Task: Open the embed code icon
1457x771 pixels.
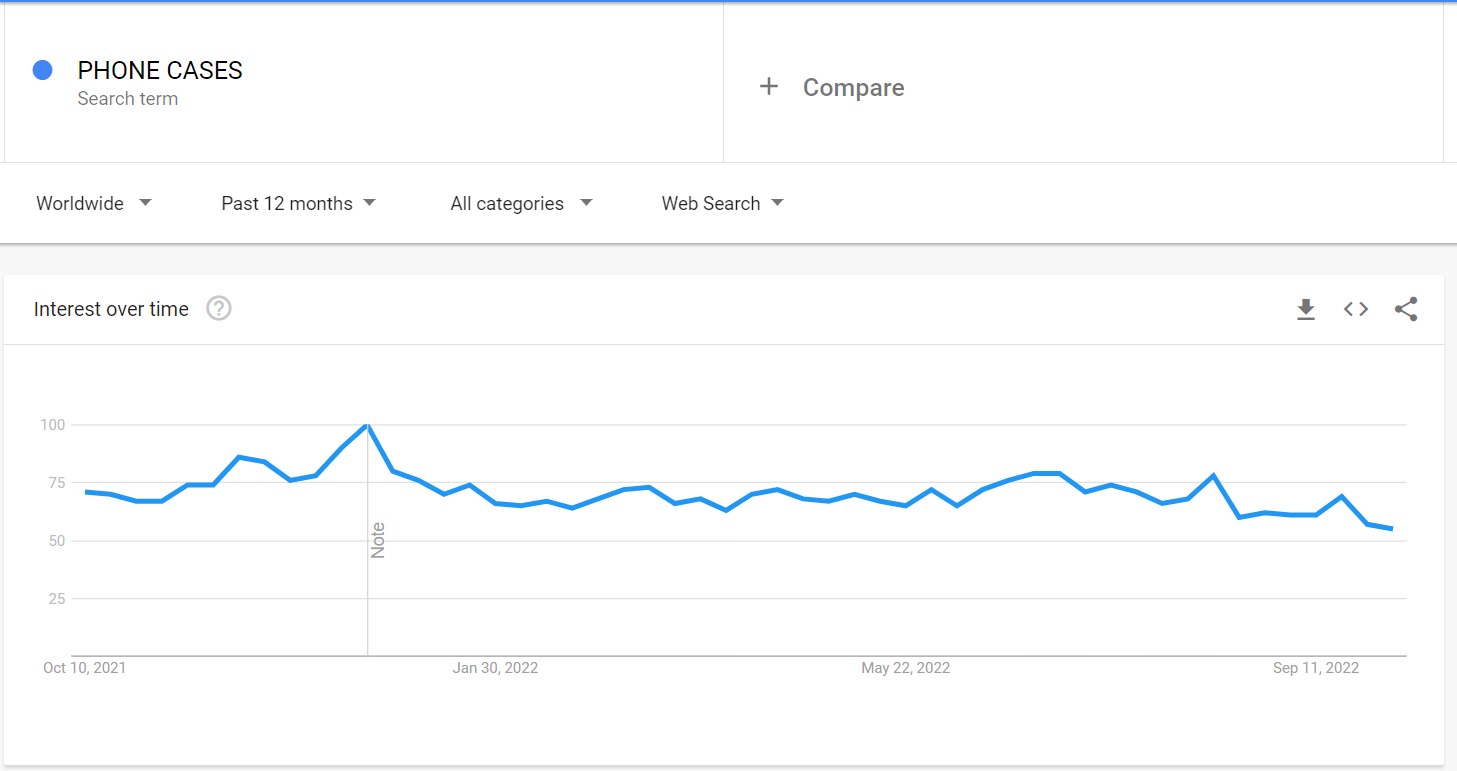Action: (x=1355, y=309)
